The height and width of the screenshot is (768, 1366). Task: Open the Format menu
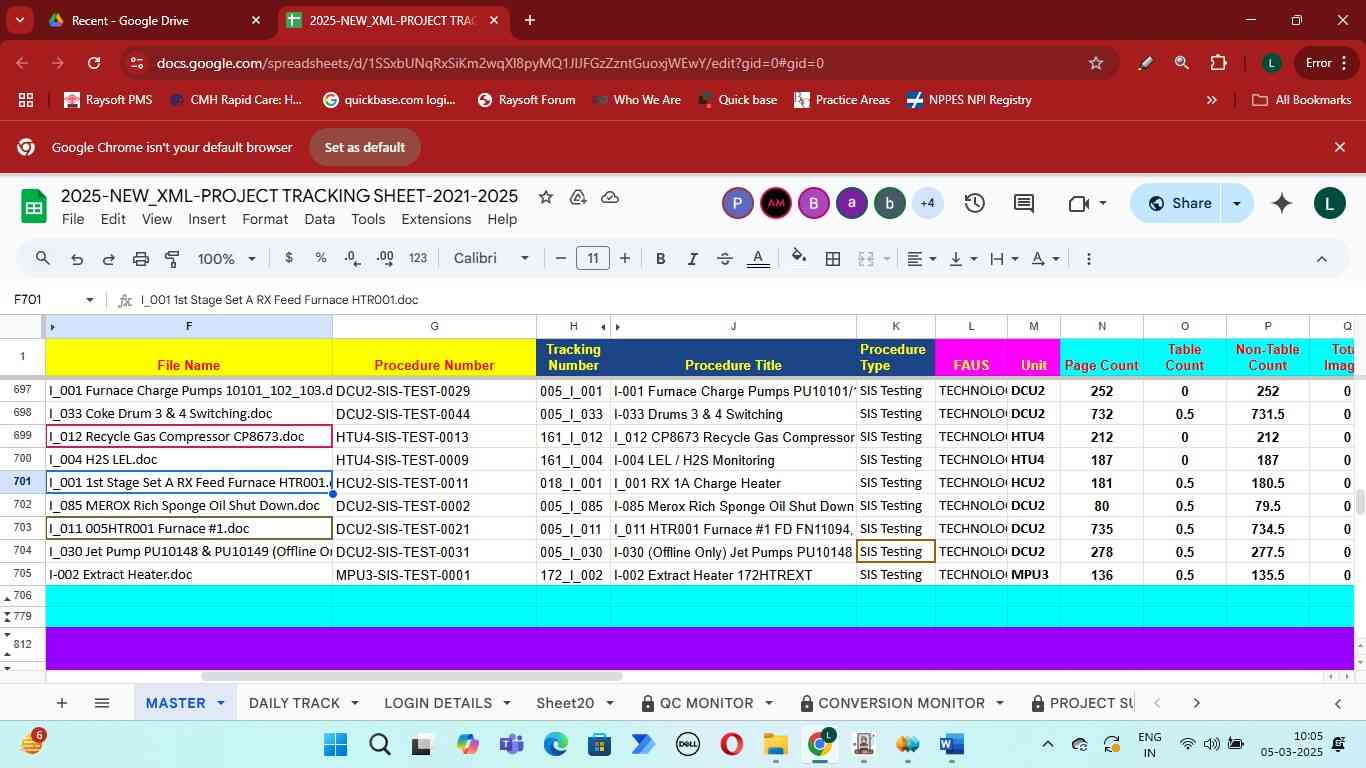pyautogui.click(x=265, y=219)
